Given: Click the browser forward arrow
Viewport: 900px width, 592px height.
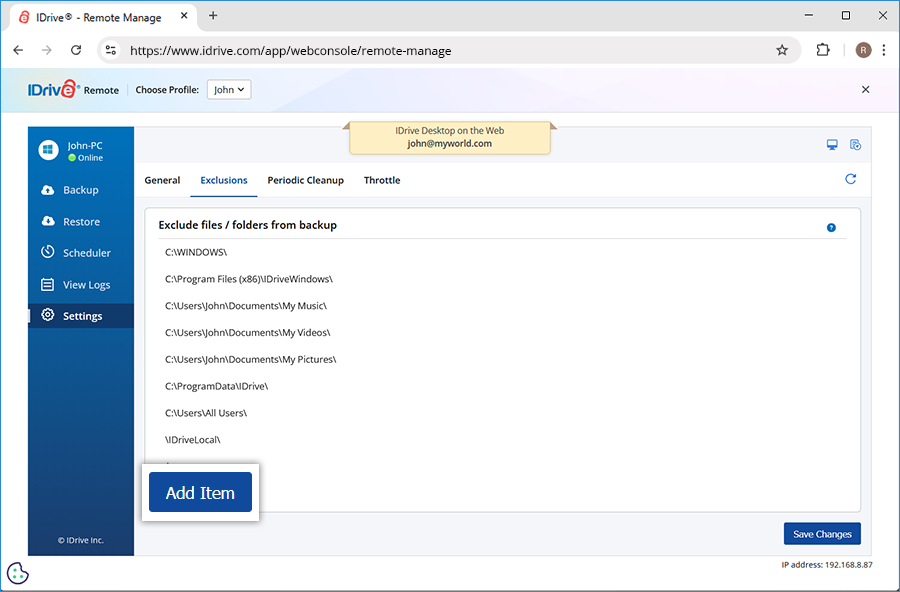Looking at the screenshot, I should (46, 51).
